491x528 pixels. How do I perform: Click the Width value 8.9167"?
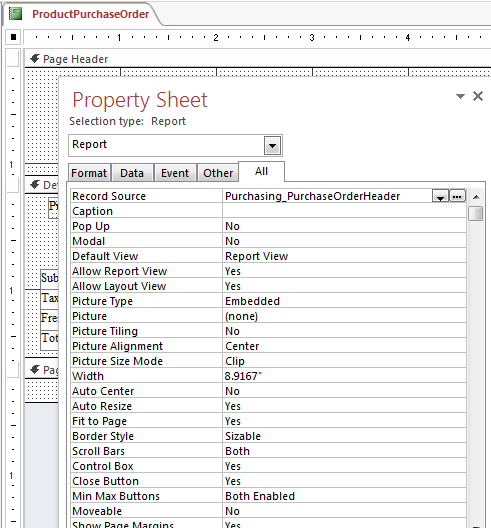(x=243, y=376)
